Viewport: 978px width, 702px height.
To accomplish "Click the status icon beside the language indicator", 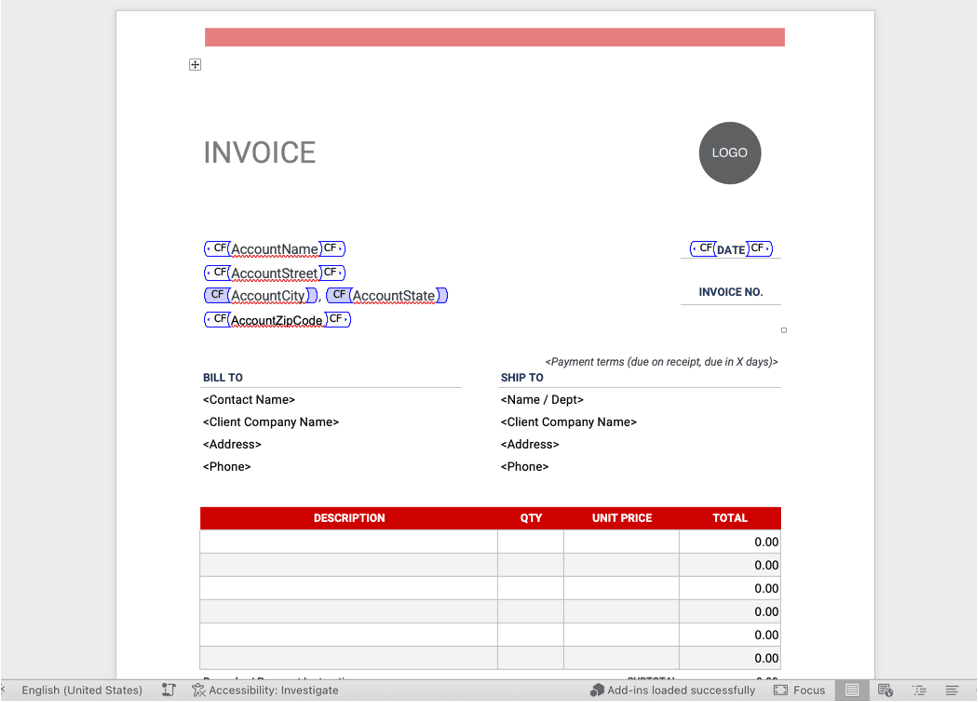I will pos(168,690).
